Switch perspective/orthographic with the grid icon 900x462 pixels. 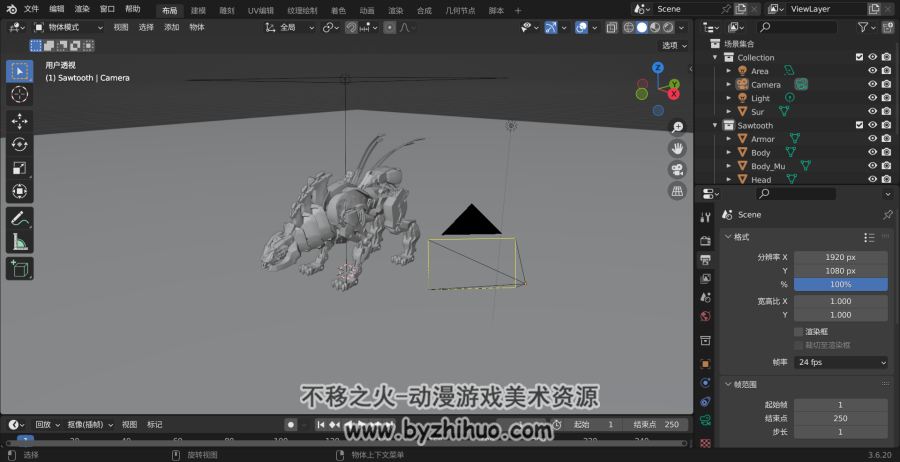[x=677, y=191]
